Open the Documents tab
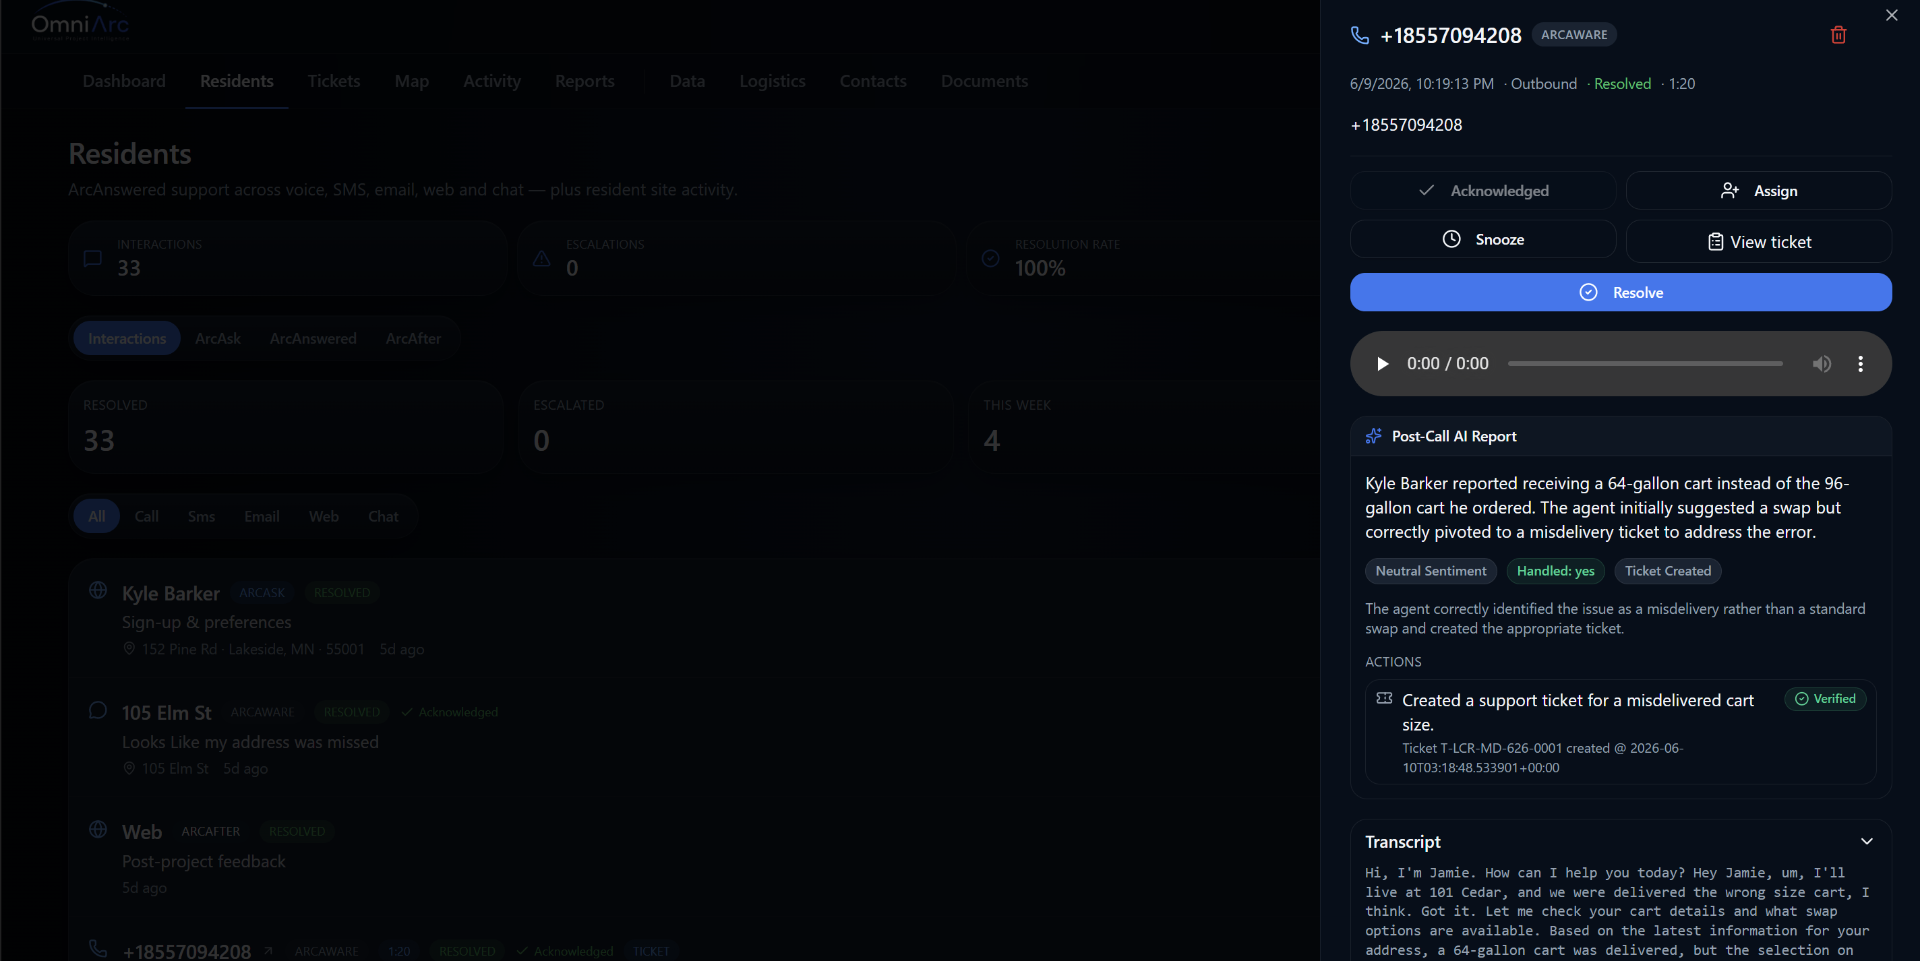This screenshot has width=1920, height=961. point(984,81)
